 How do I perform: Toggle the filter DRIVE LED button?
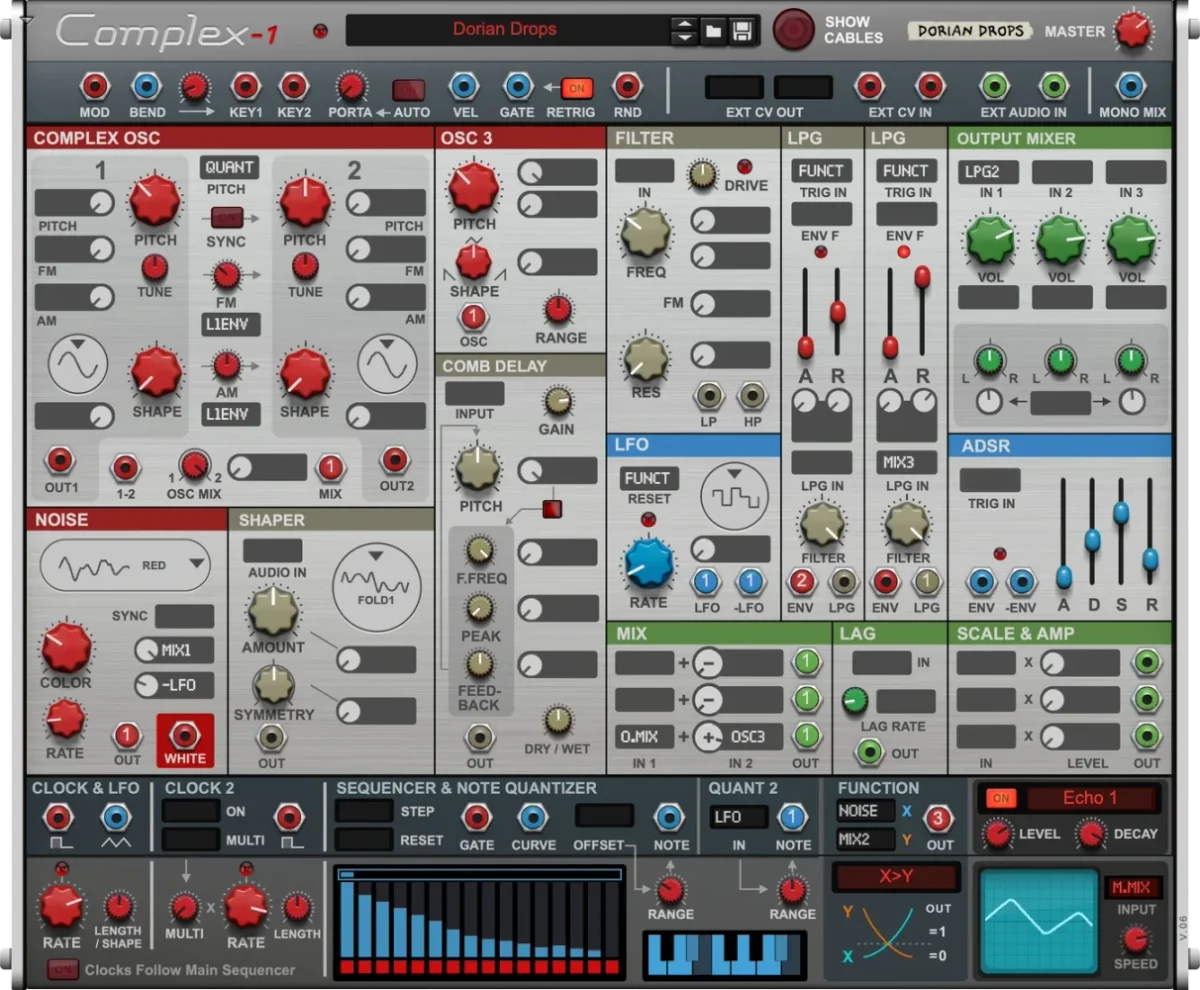745,167
